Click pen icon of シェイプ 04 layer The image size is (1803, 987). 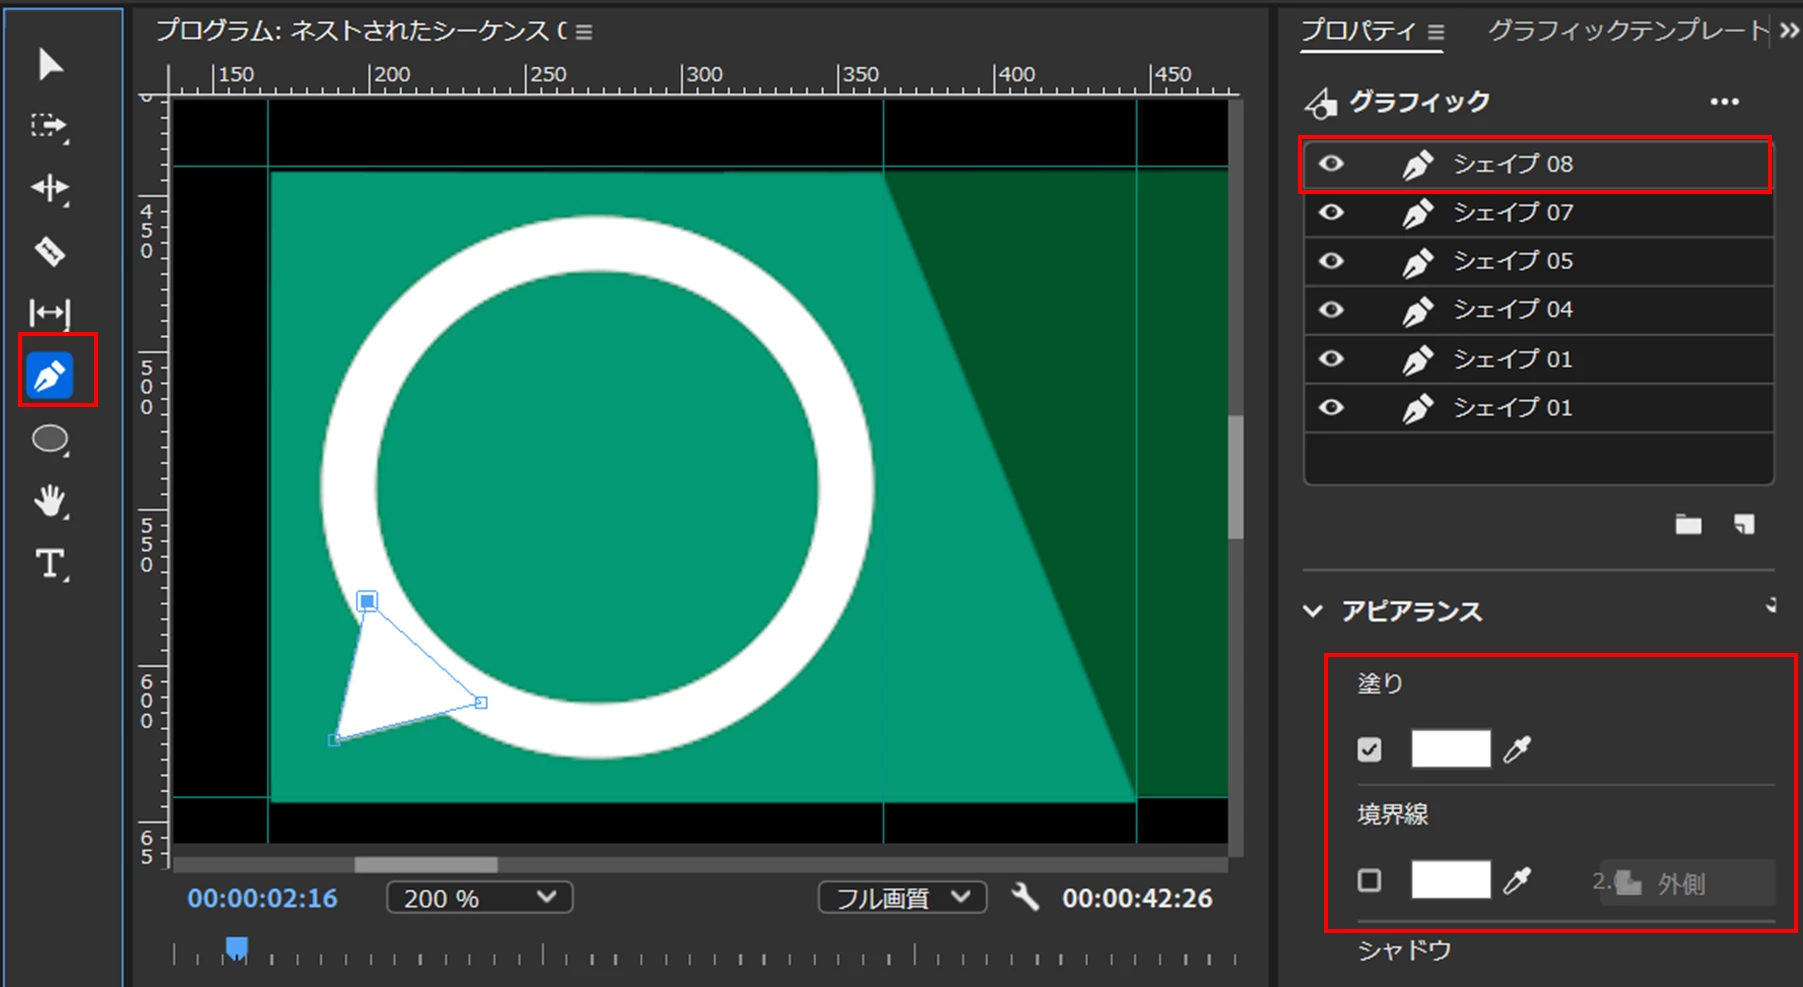click(x=1417, y=311)
